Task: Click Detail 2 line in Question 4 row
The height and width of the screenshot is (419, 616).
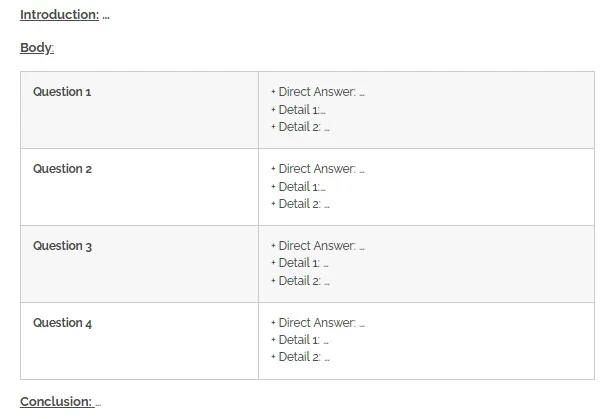Action: click(300, 357)
